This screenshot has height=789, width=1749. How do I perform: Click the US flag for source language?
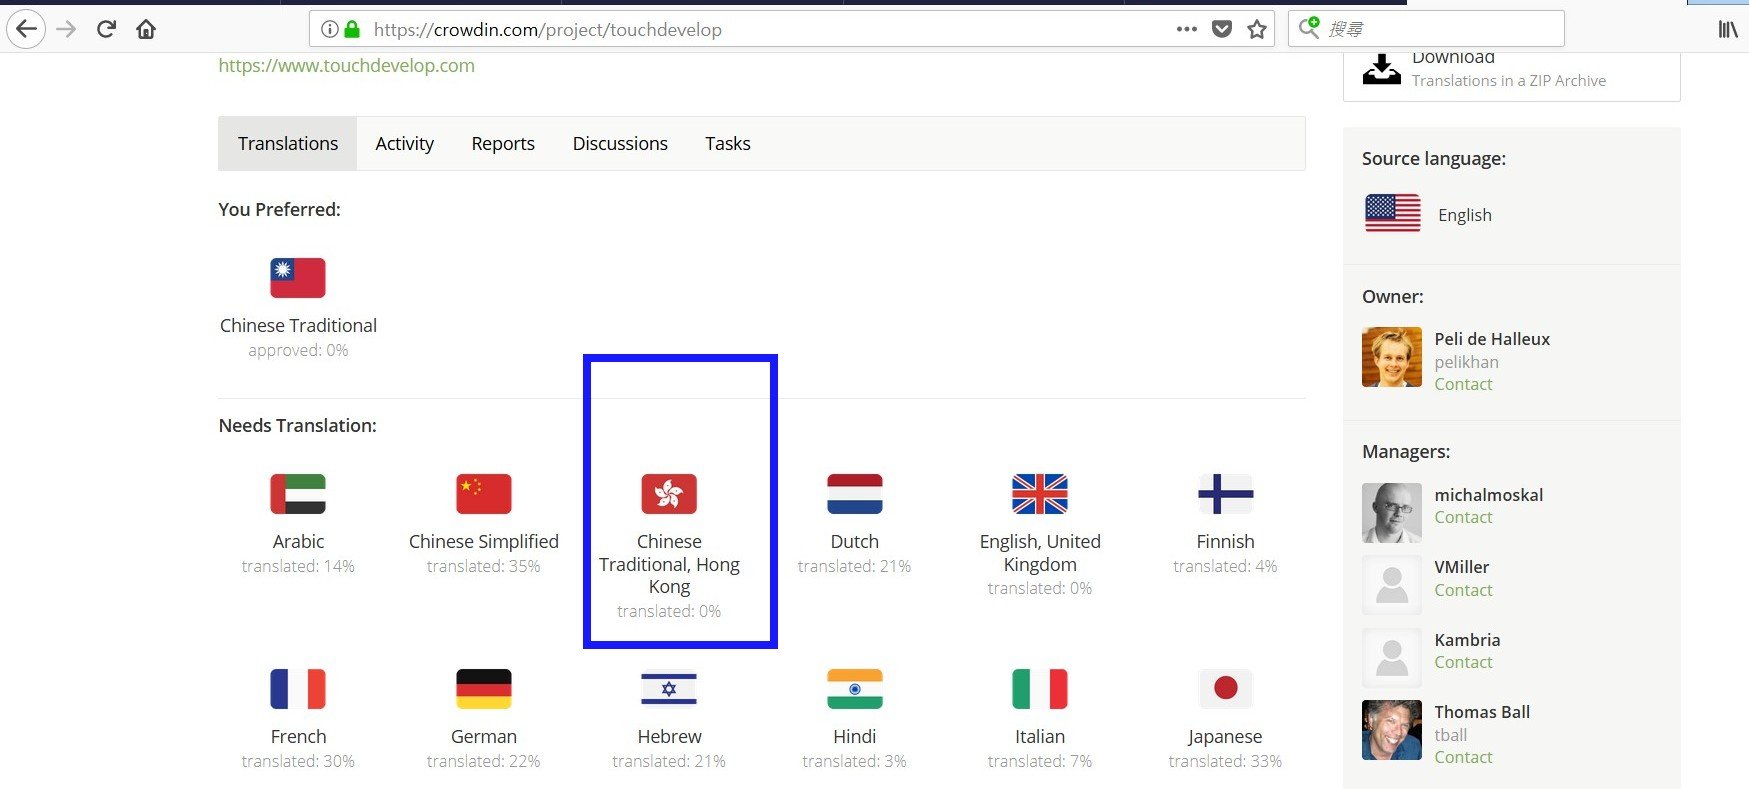click(x=1393, y=213)
